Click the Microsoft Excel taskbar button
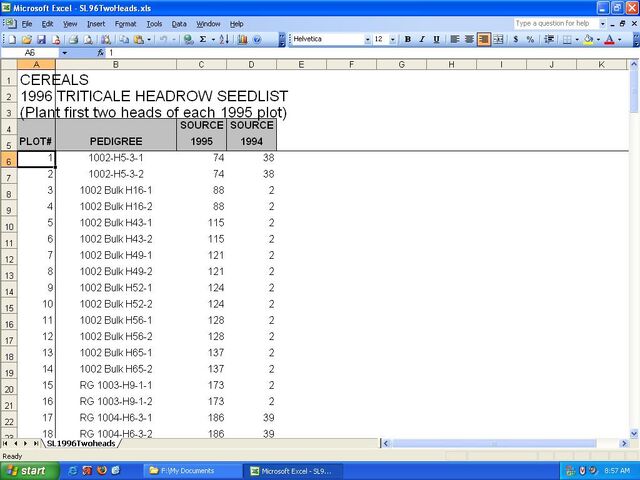The image size is (640, 480). 292,471
